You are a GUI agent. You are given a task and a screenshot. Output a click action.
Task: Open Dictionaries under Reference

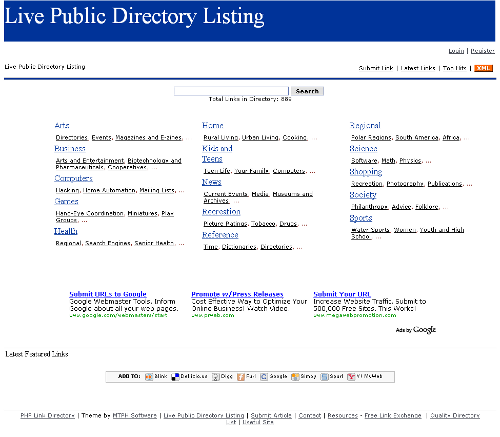pyautogui.click(x=239, y=247)
